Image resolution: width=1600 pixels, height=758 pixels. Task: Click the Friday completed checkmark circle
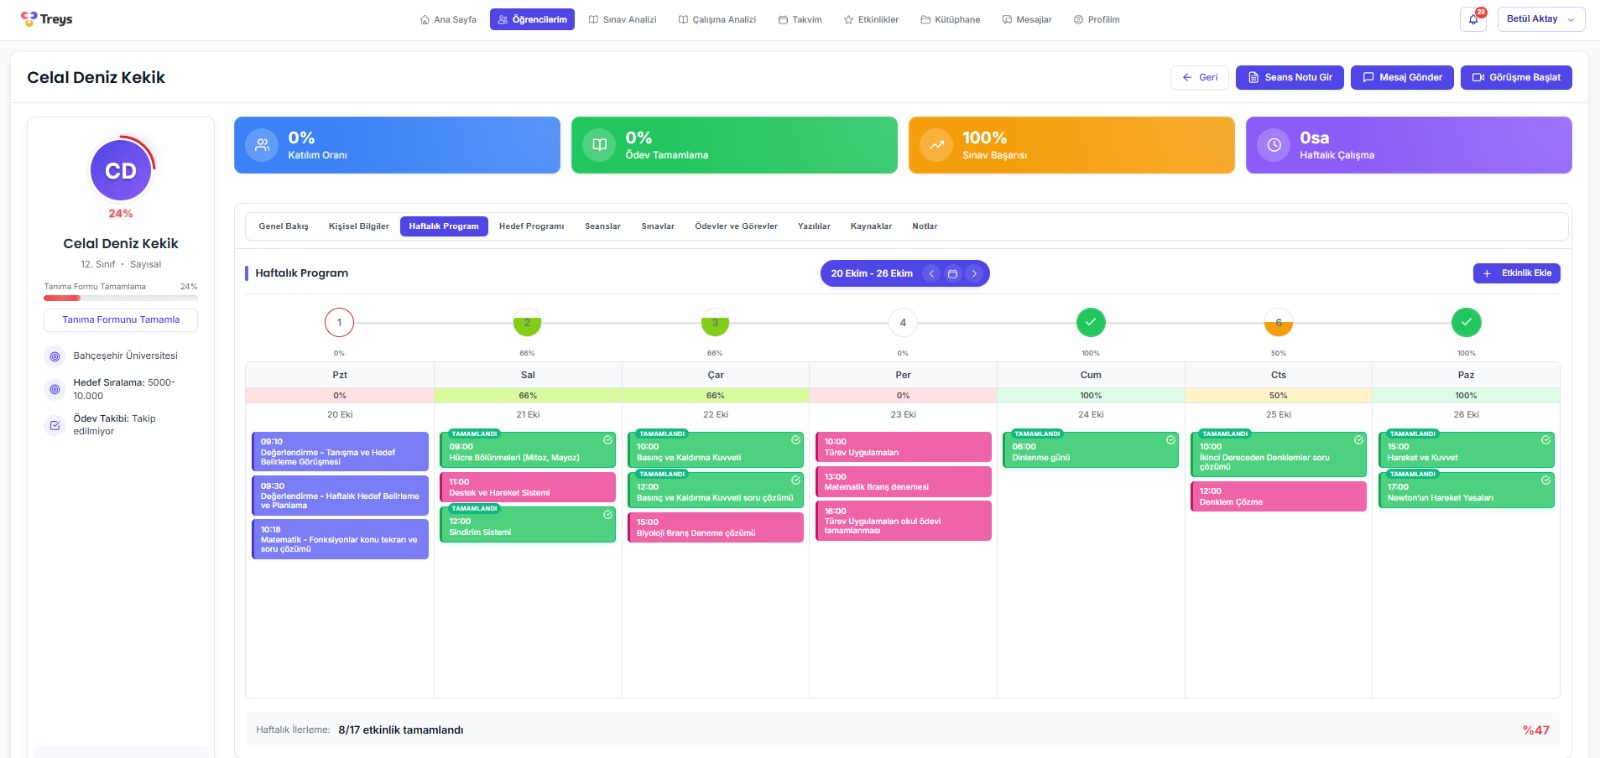point(1090,322)
